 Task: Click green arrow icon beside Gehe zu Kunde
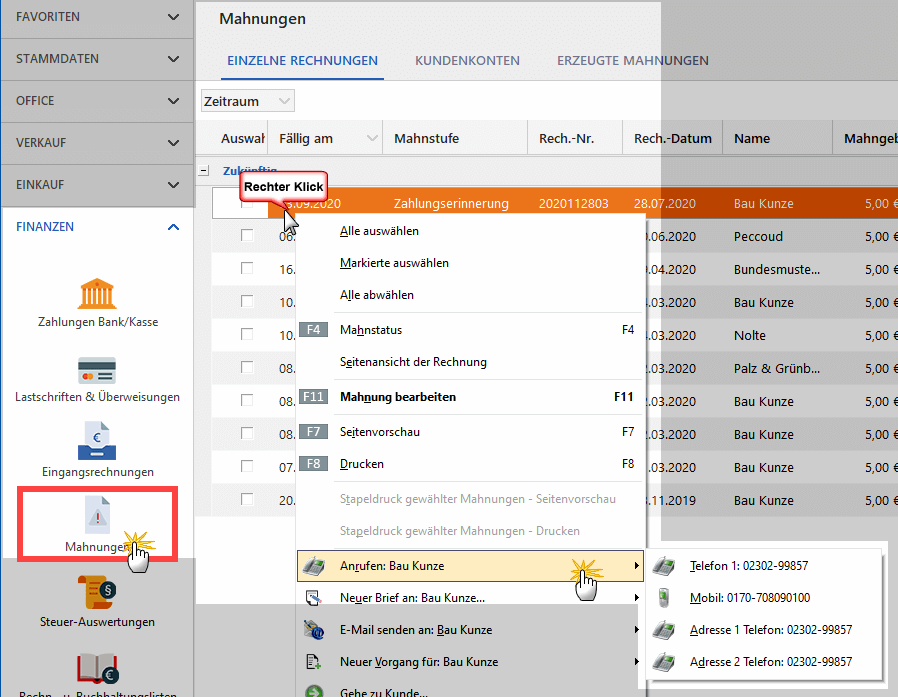tap(314, 691)
